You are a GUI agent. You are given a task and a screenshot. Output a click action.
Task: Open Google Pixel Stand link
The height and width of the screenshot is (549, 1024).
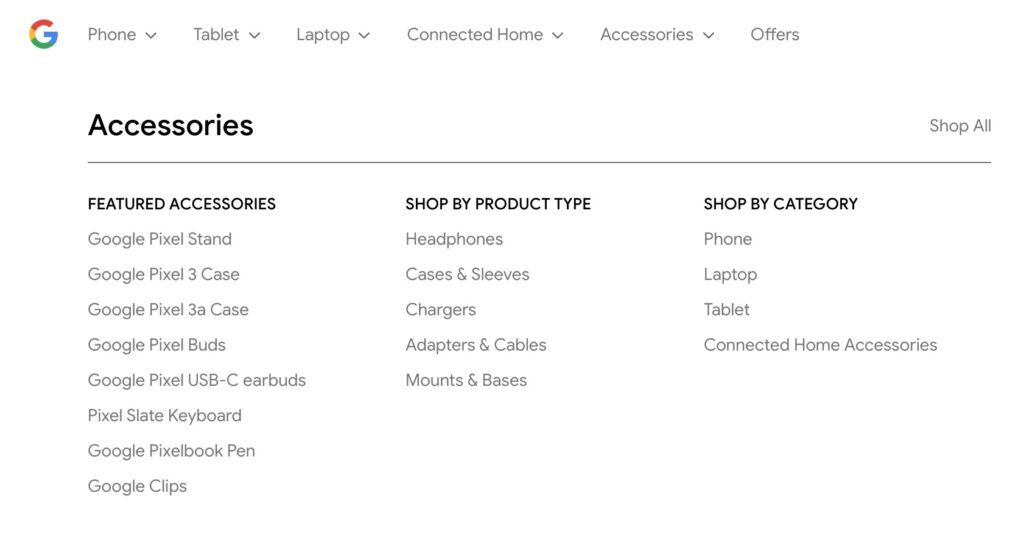160,239
